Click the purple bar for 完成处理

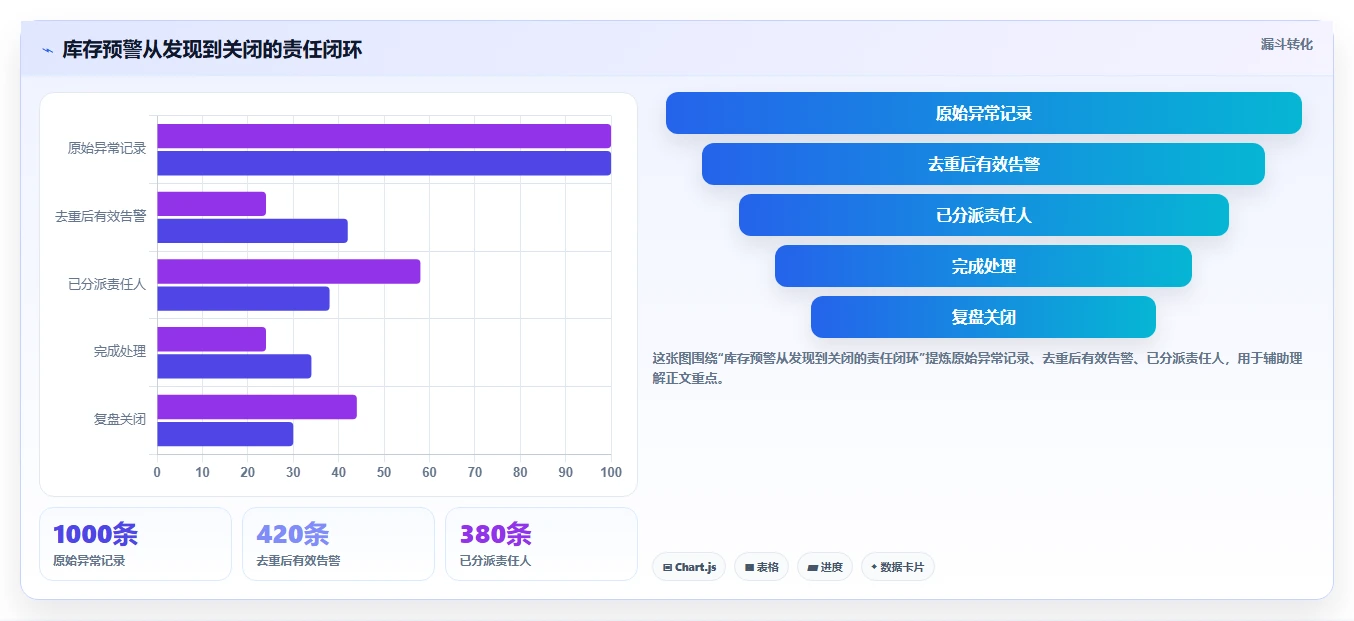click(x=211, y=339)
